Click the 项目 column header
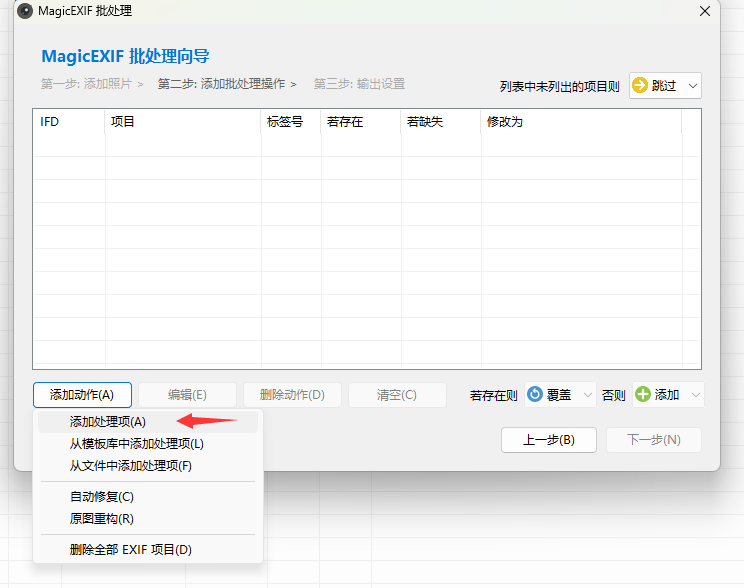The height and width of the screenshot is (588, 744). (183, 122)
